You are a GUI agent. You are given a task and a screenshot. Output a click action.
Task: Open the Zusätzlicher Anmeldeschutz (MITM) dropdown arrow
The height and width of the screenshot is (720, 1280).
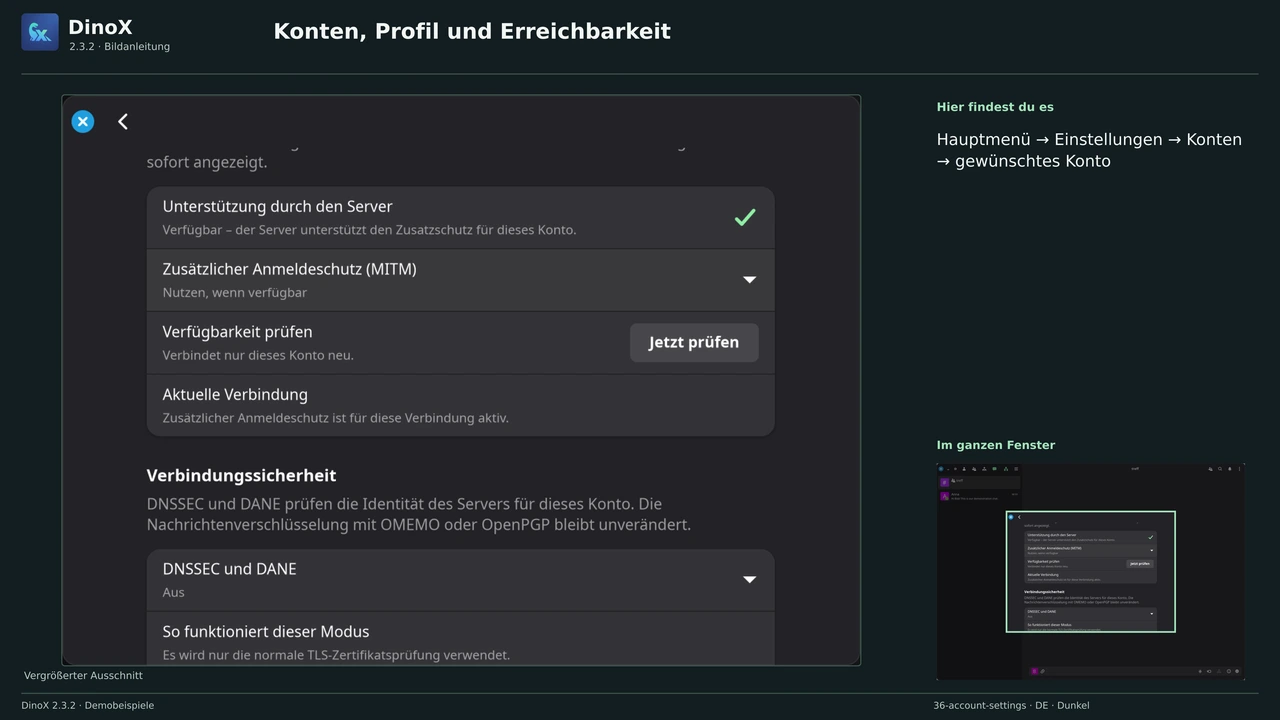click(749, 280)
